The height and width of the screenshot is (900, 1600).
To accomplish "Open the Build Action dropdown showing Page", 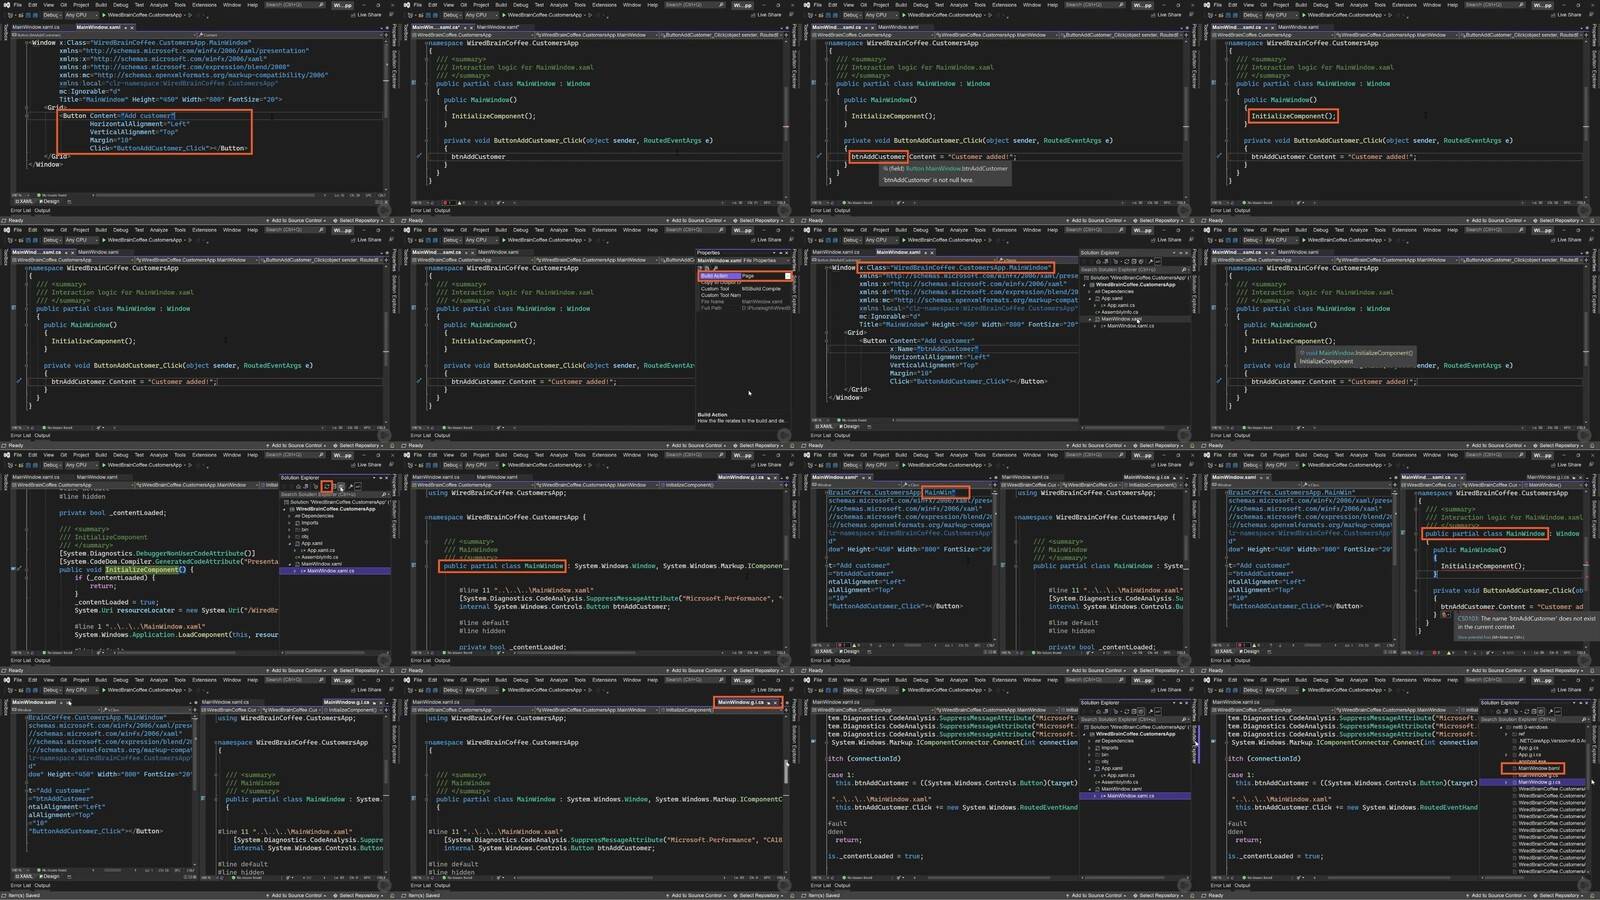I will tap(788, 276).
